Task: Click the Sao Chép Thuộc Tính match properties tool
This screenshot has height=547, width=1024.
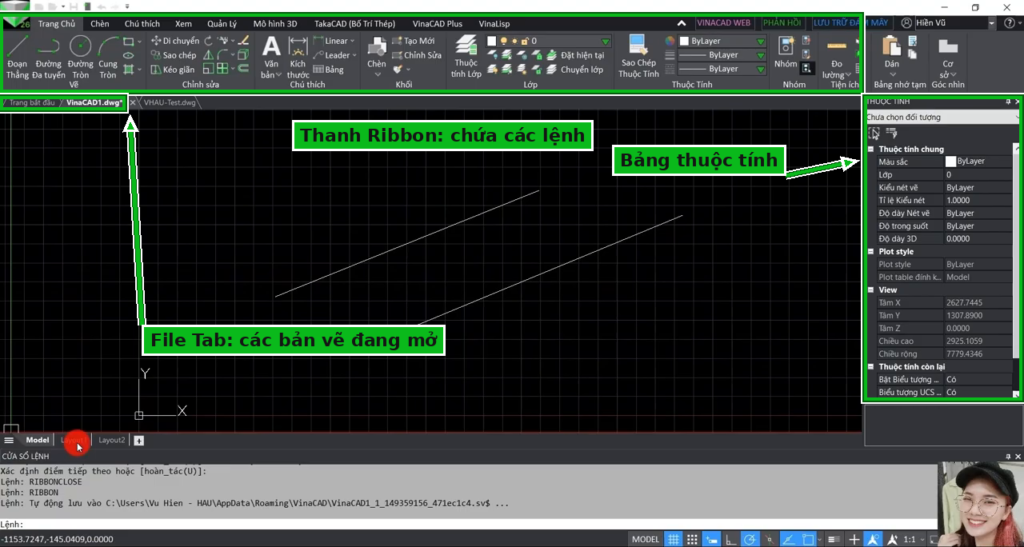Action: [x=639, y=57]
